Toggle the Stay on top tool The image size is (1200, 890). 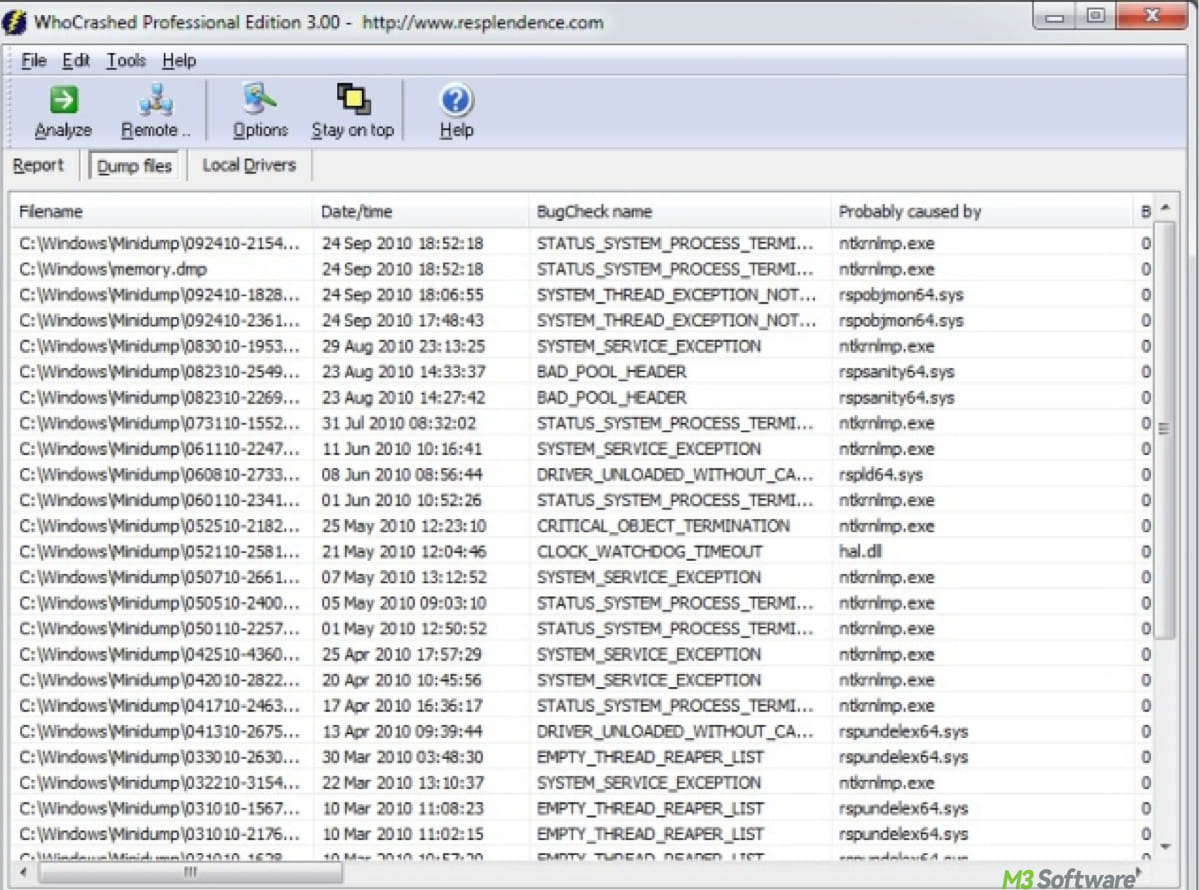tap(352, 111)
